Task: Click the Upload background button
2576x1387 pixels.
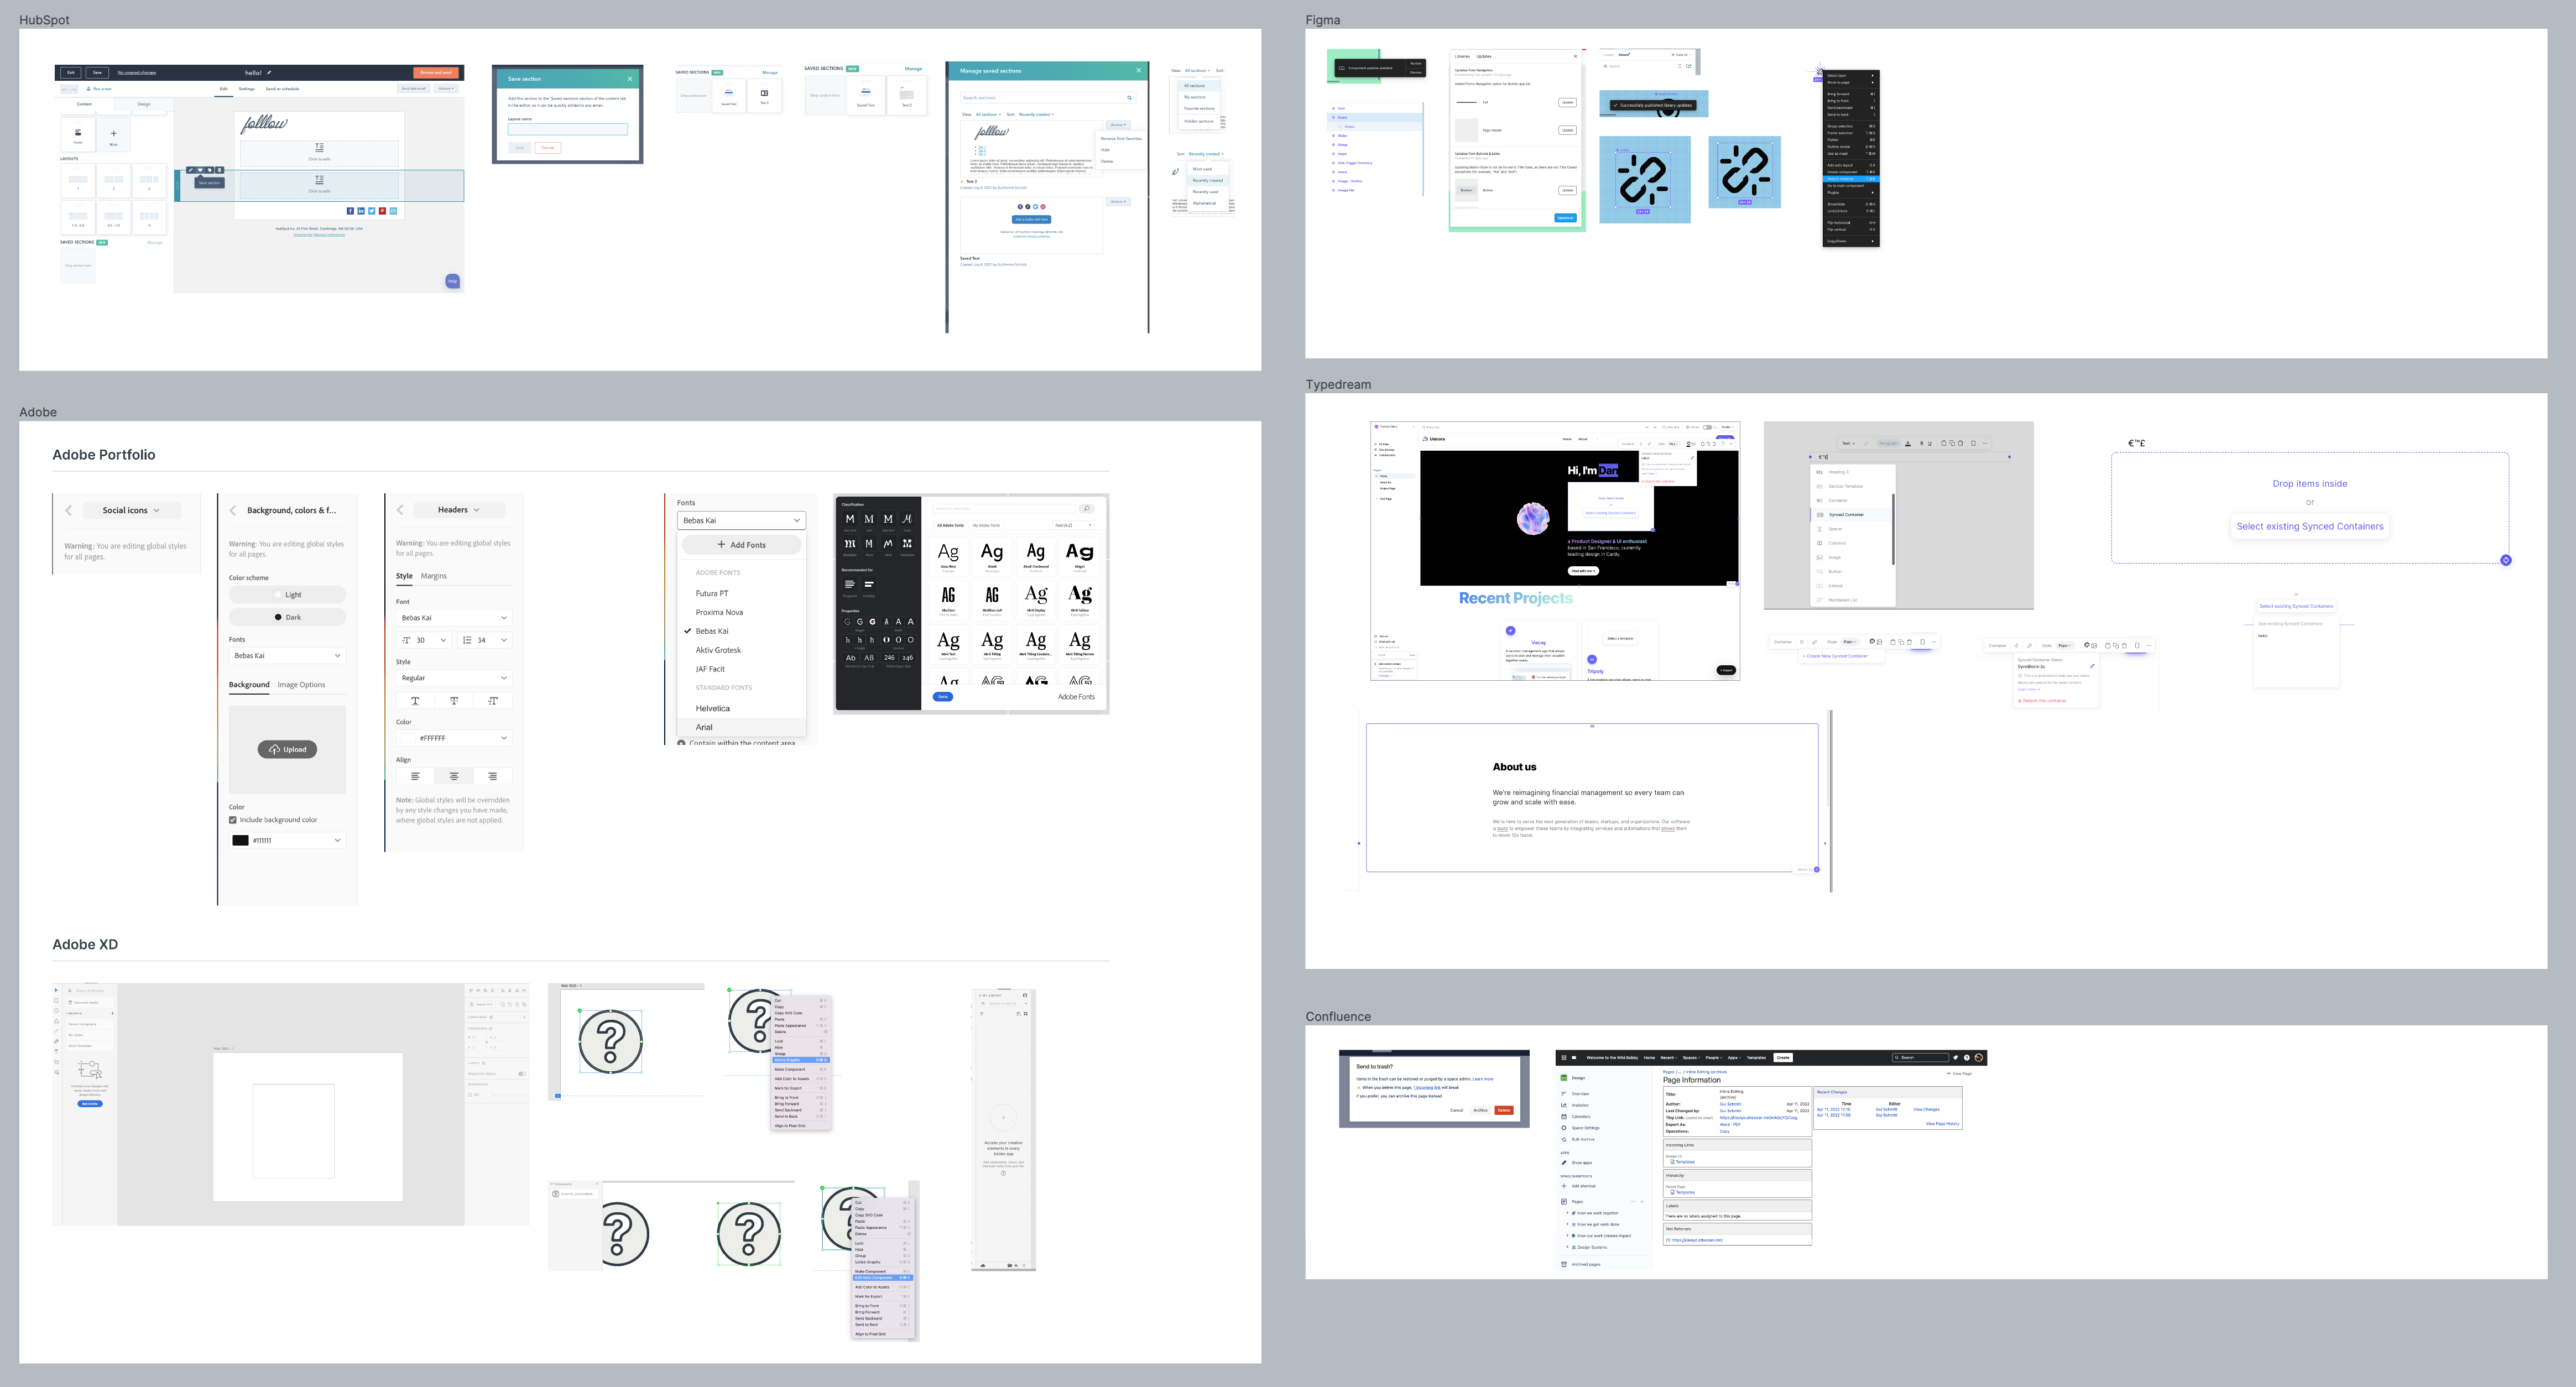Action: click(x=288, y=749)
